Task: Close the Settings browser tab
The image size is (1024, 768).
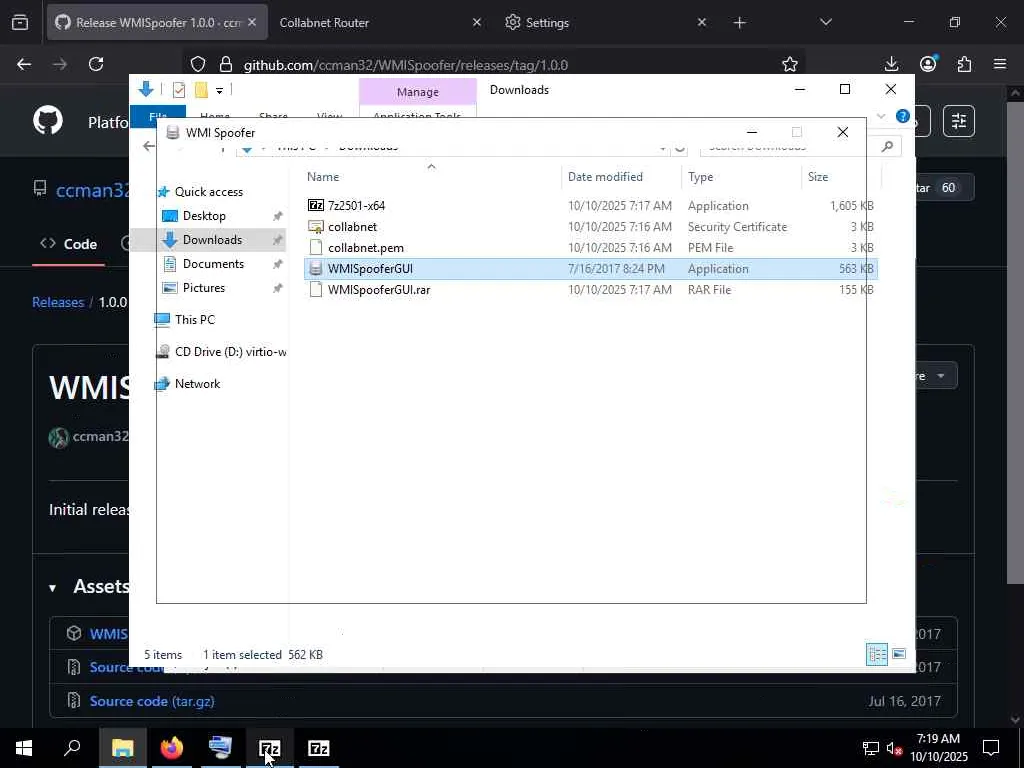Action: point(701,22)
